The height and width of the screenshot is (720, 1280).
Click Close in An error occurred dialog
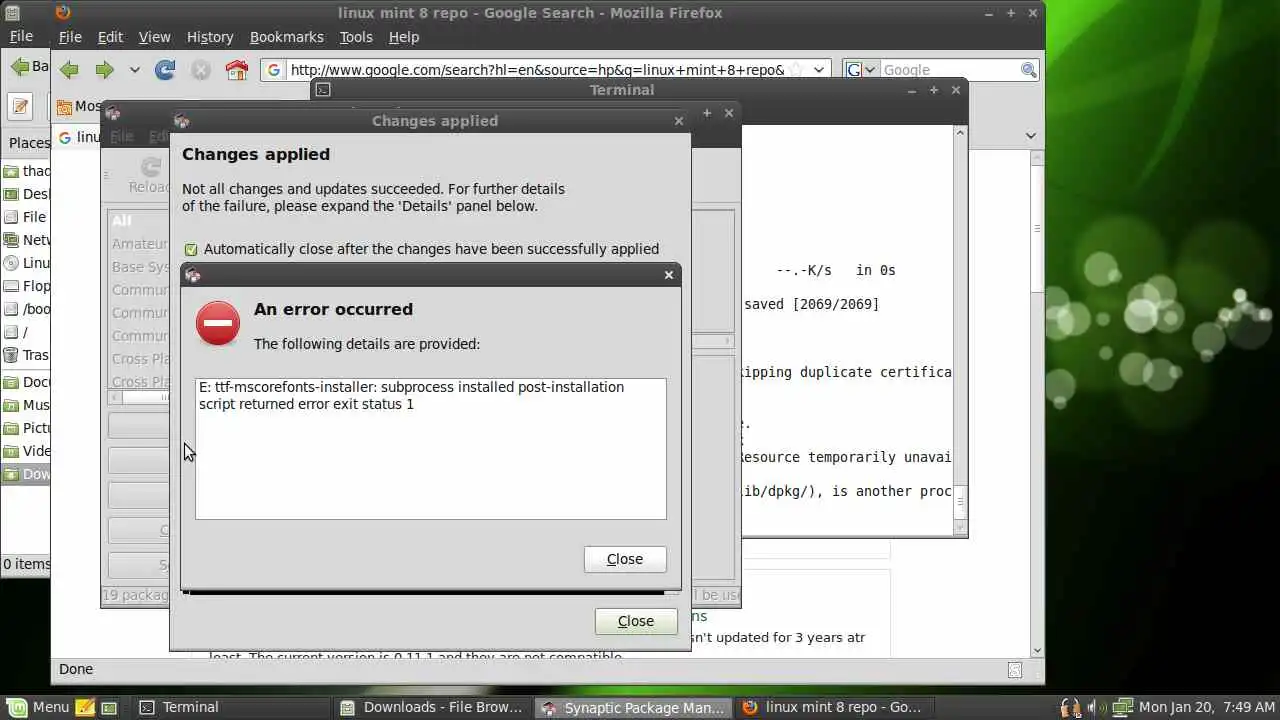point(625,559)
